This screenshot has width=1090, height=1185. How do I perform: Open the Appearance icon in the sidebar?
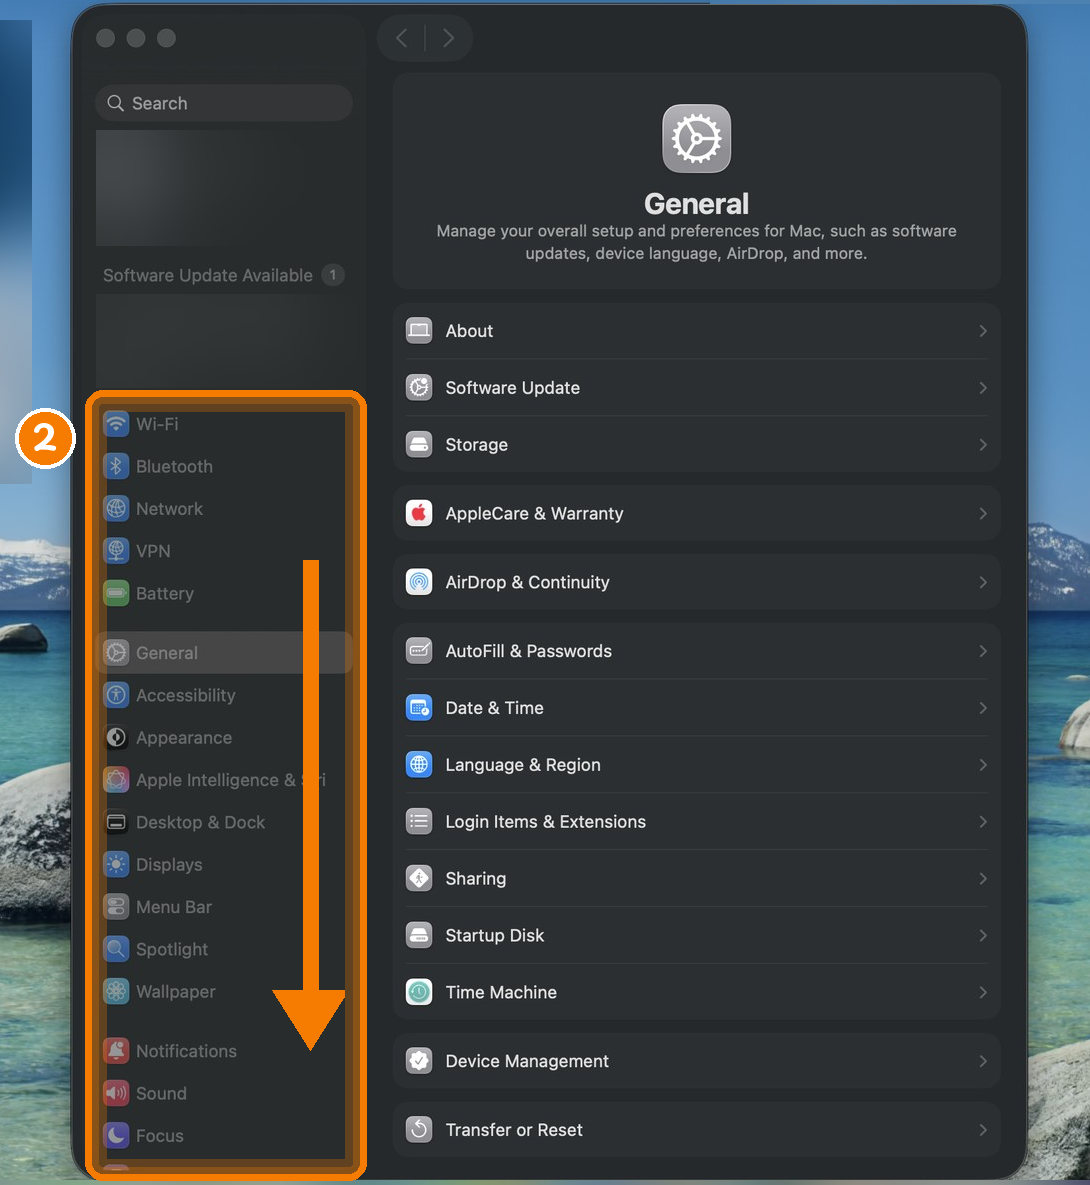(116, 737)
